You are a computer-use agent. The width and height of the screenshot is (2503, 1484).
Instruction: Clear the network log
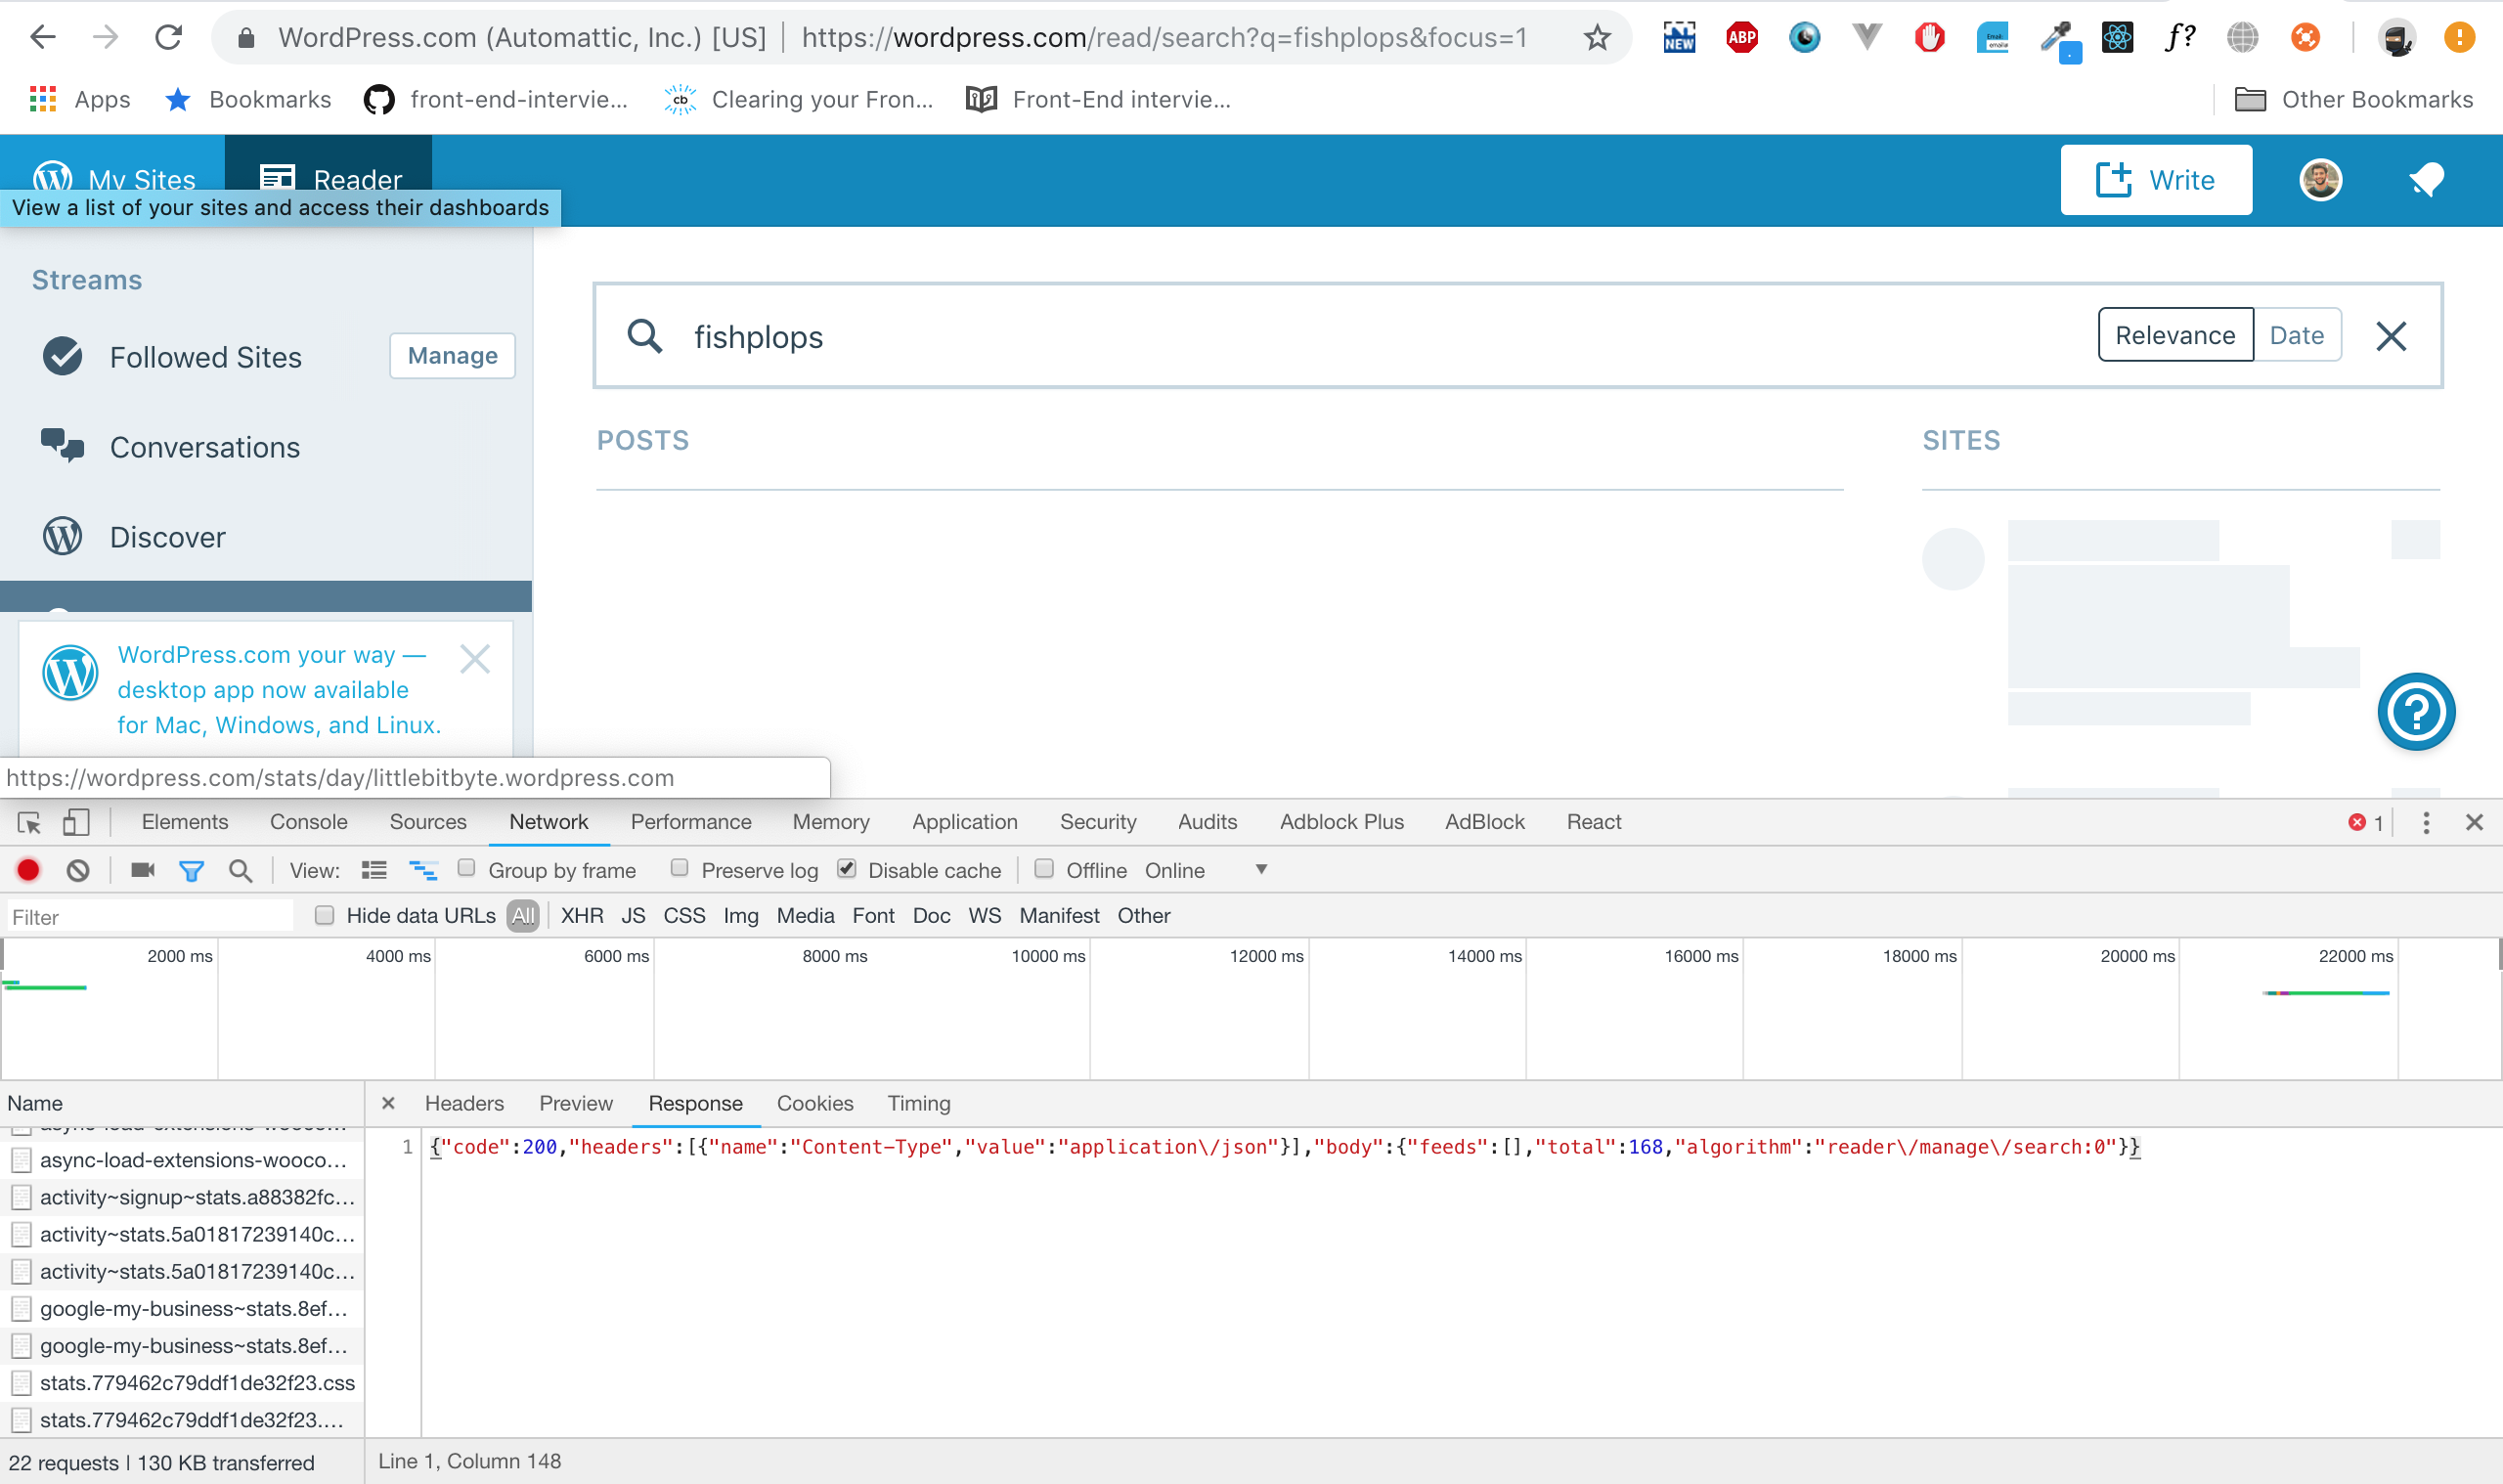click(x=78, y=870)
